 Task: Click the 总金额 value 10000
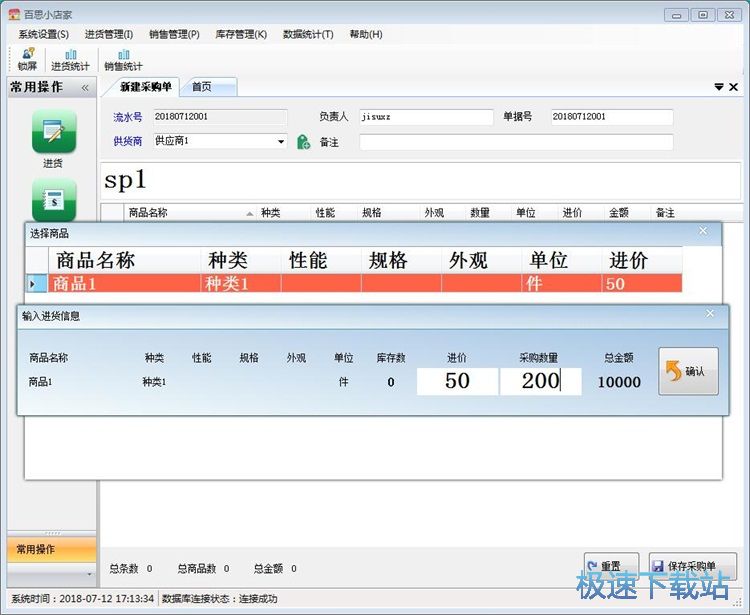coord(619,382)
